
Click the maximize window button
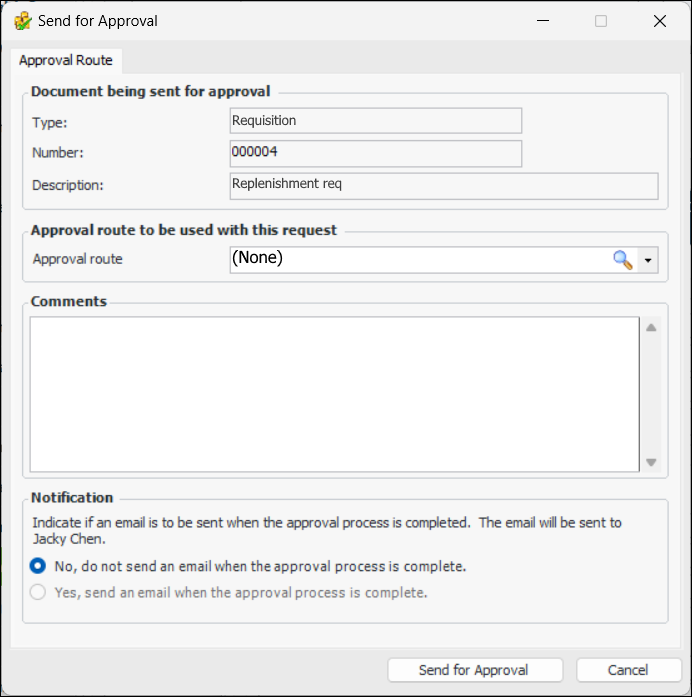pyautogui.click(x=601, y=21)
